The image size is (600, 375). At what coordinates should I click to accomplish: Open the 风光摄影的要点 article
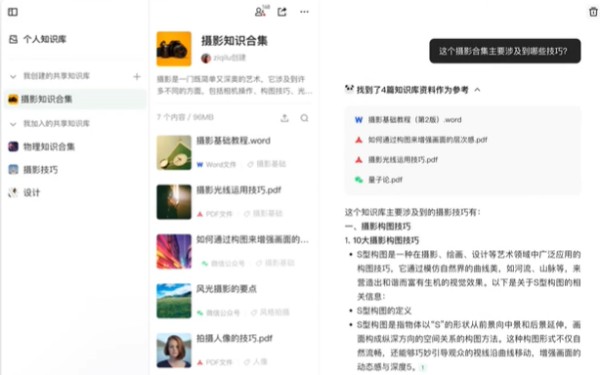[x=227, y=289]
